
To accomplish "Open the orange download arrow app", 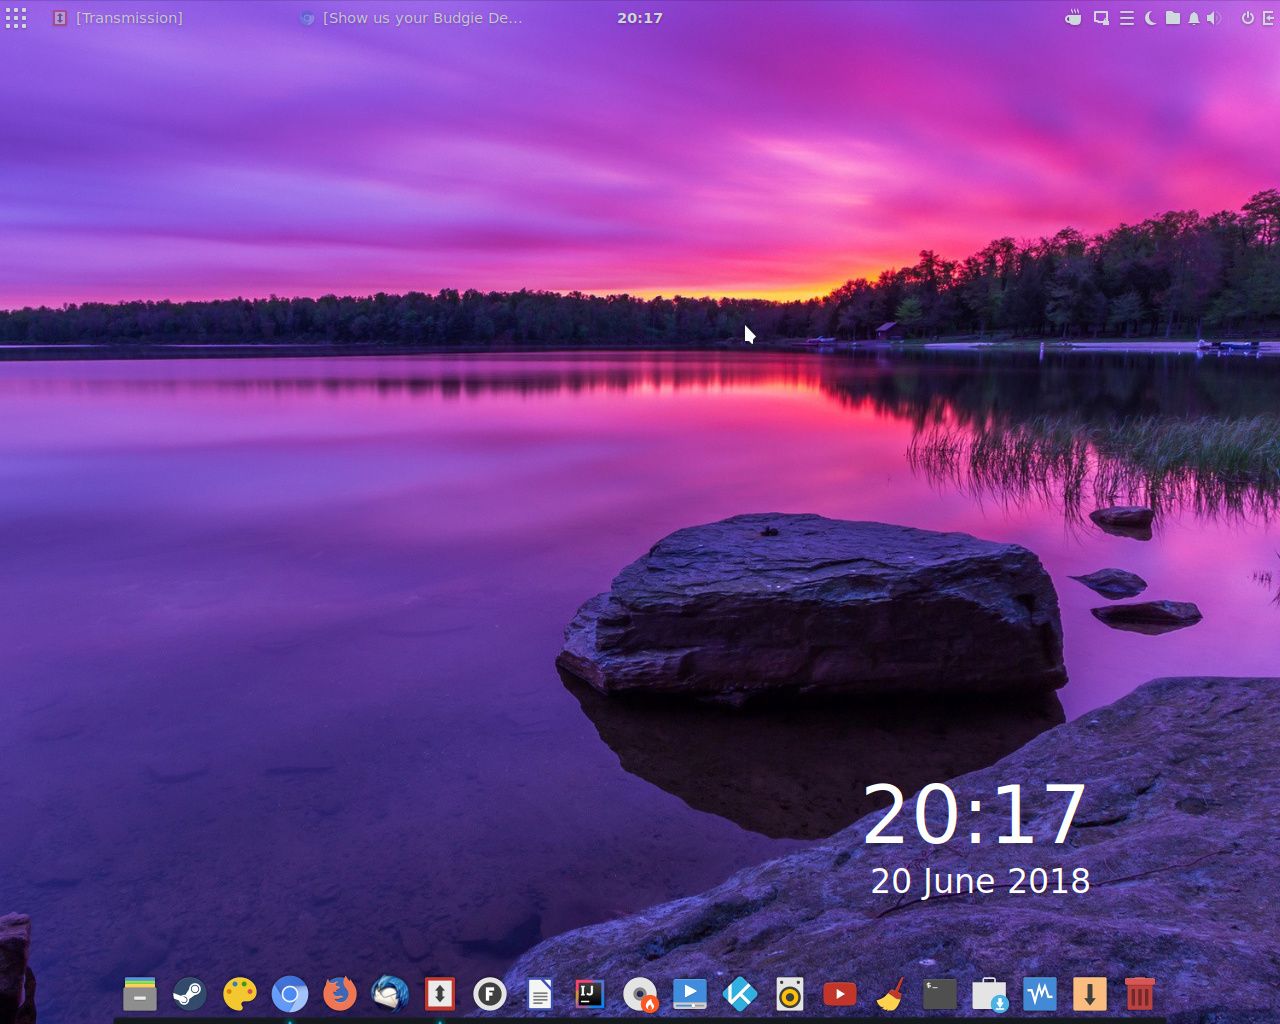I will pyautogui.click(x=1090, y=994).
